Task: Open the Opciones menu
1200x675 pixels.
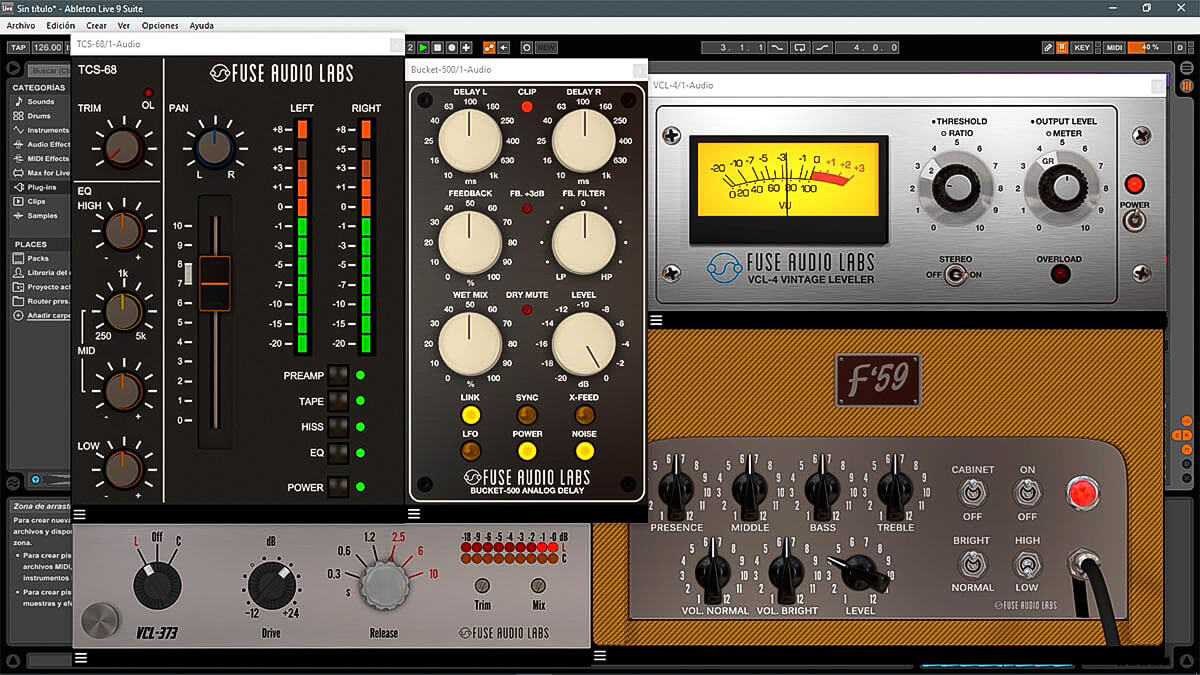Action: click(160, 25)
